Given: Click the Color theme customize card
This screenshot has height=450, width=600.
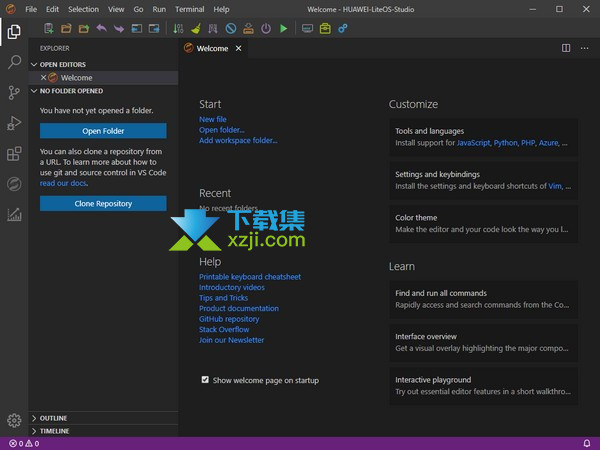Looking at the screenshot, I should click(484, 224).
